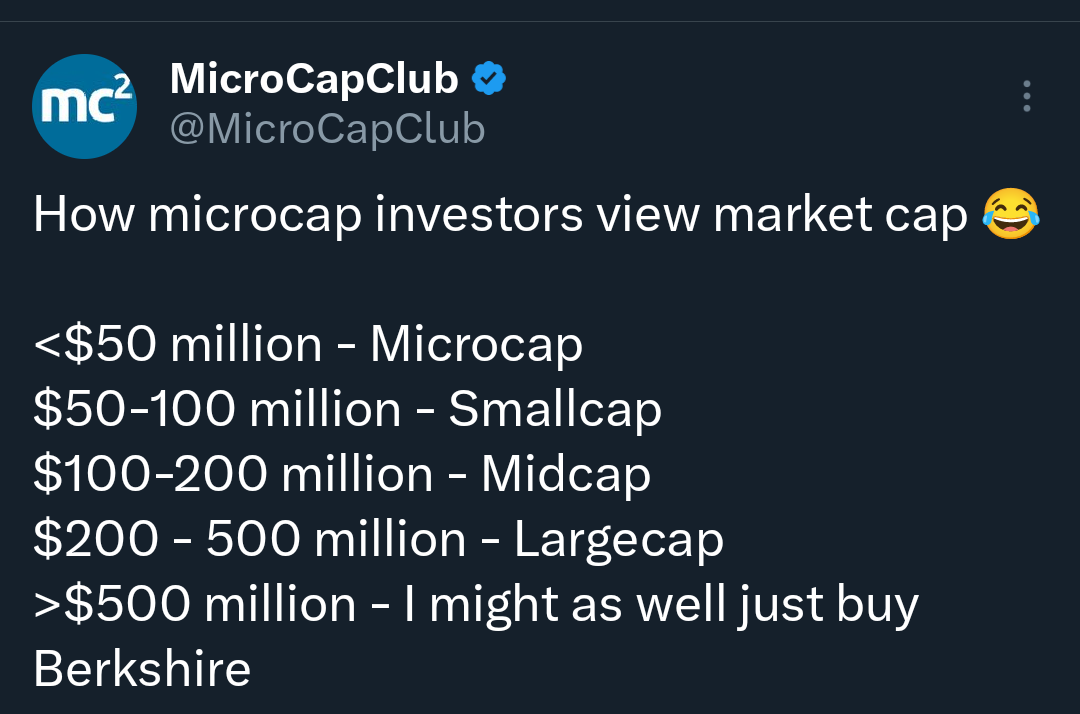Viewport: 1080px width, 714px height.
Task: Click the "Microcap" label after "<$50 million"
Action: coord(476,345)
